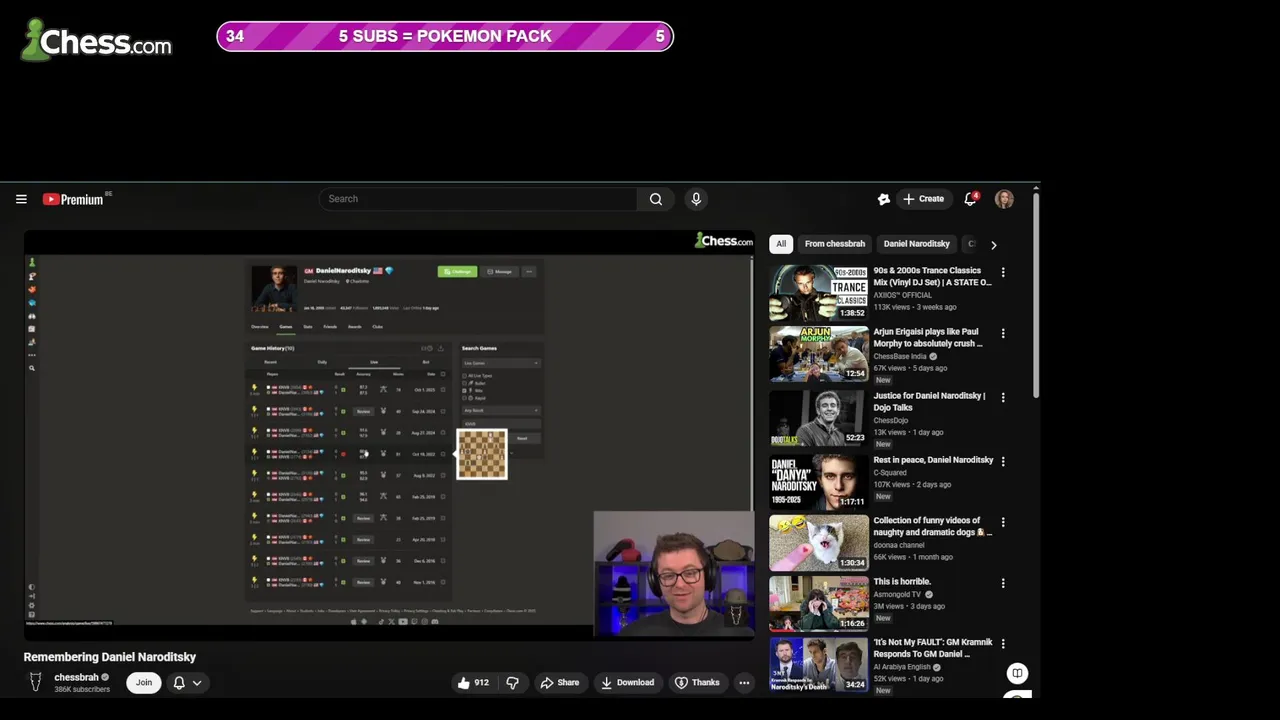Expand notification preferences chevron next to bell
Viewport: 1280px width, 720px height.
pyautogui.click(x=197, y=683)
